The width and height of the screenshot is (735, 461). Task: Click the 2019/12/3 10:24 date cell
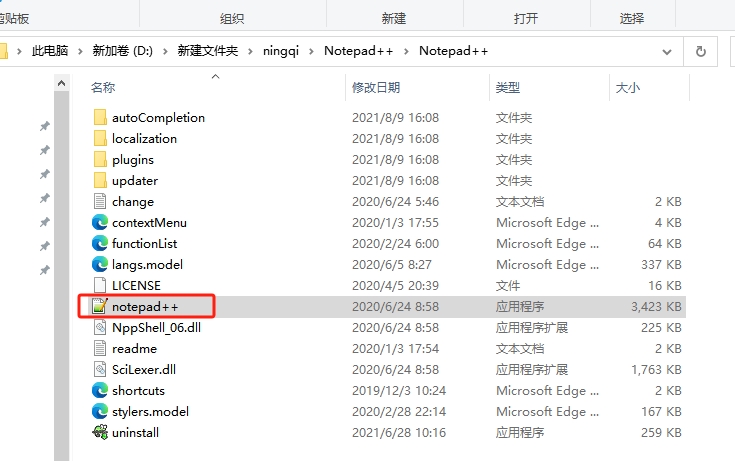(x=399, y=390)
